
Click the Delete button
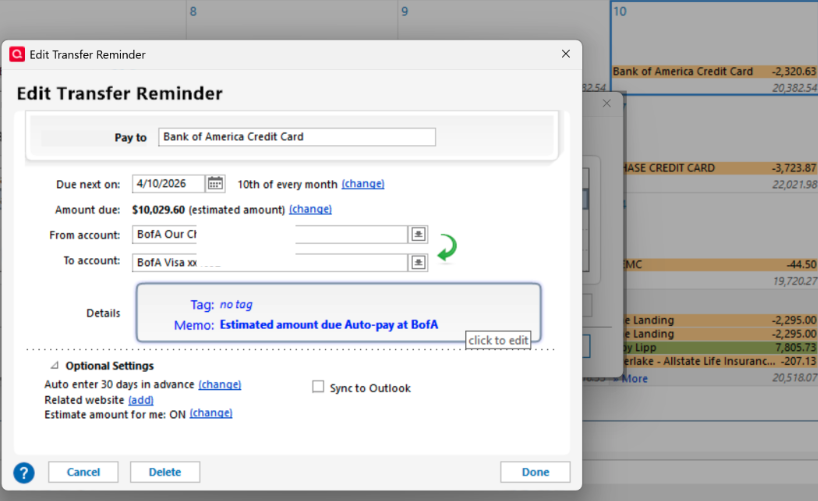point(165,472)
